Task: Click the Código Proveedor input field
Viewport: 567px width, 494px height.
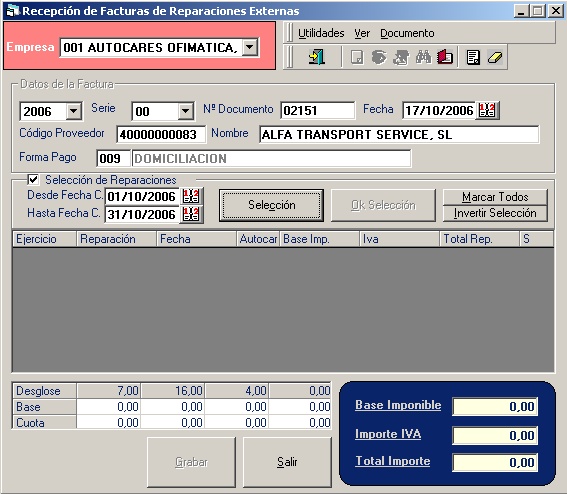Action: 161,135
